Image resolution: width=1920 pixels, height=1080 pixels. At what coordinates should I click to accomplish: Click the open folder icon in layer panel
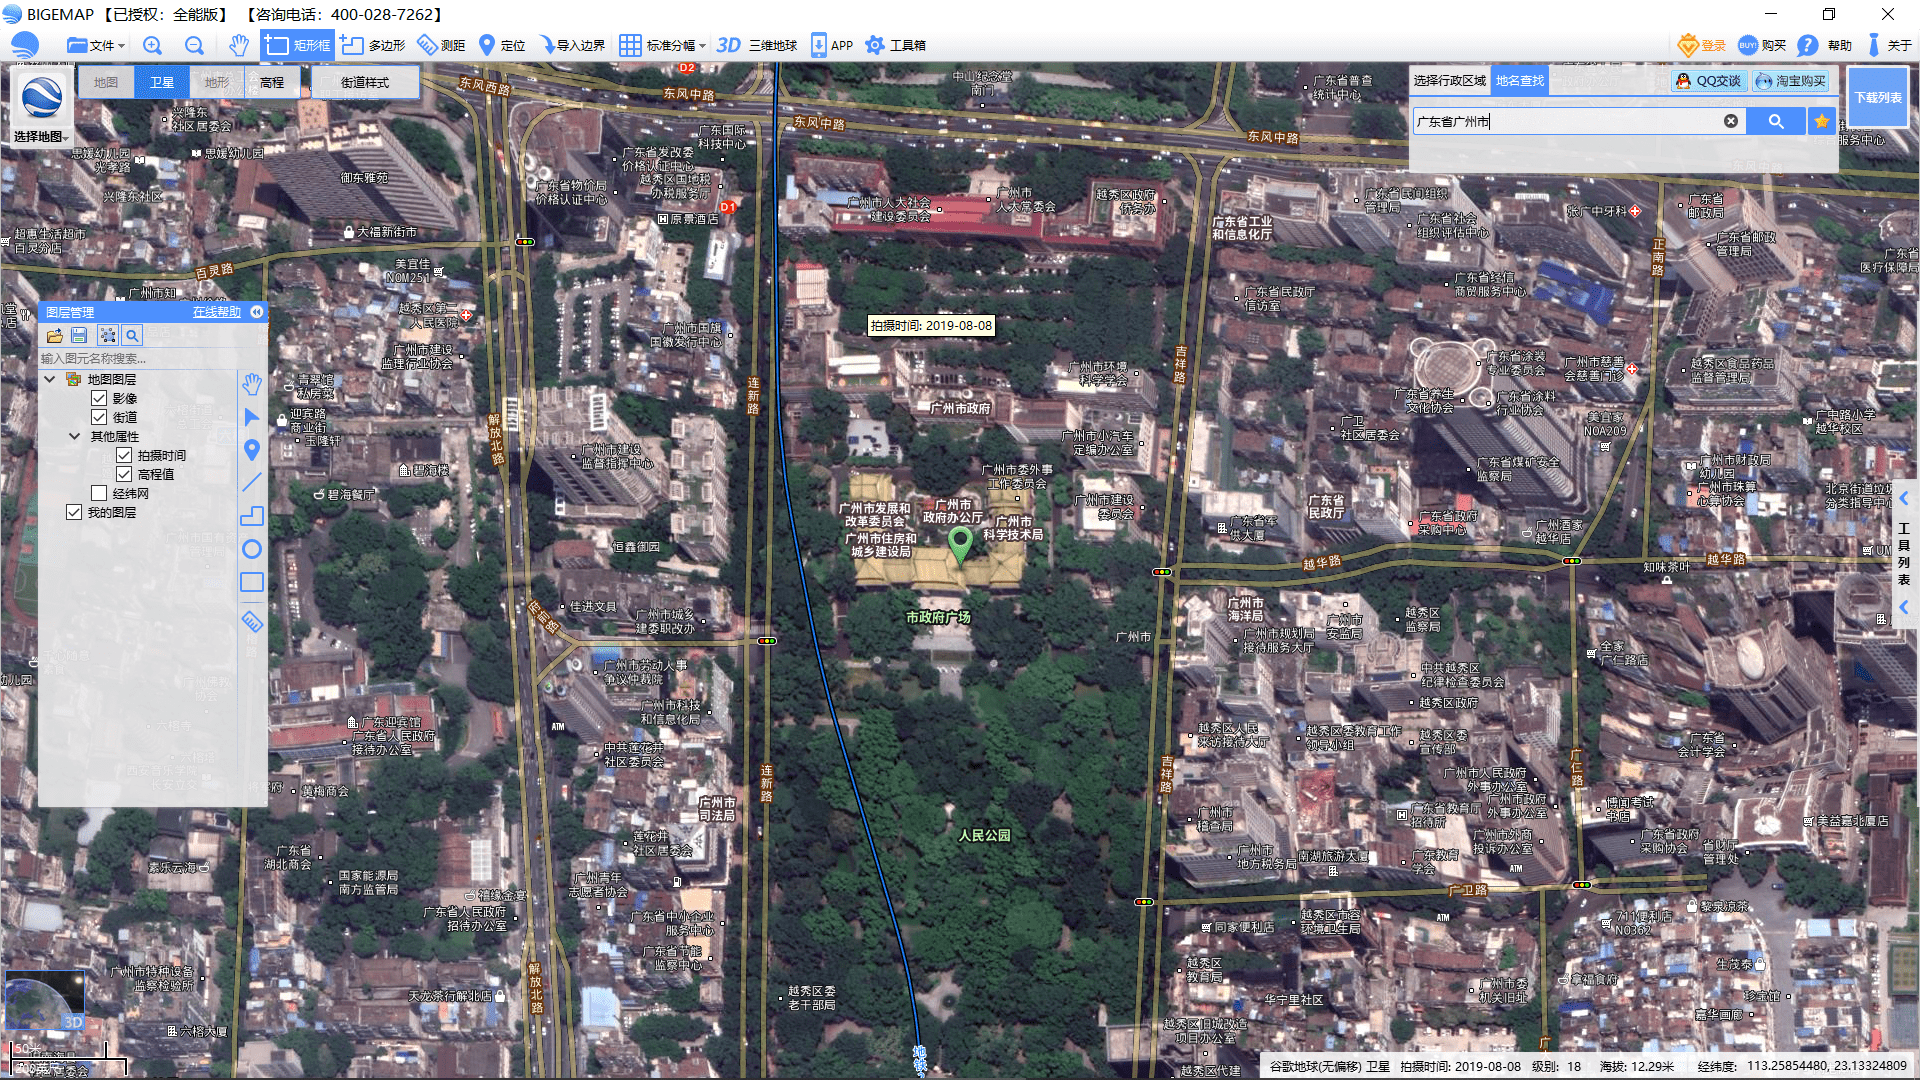[54, 336]
